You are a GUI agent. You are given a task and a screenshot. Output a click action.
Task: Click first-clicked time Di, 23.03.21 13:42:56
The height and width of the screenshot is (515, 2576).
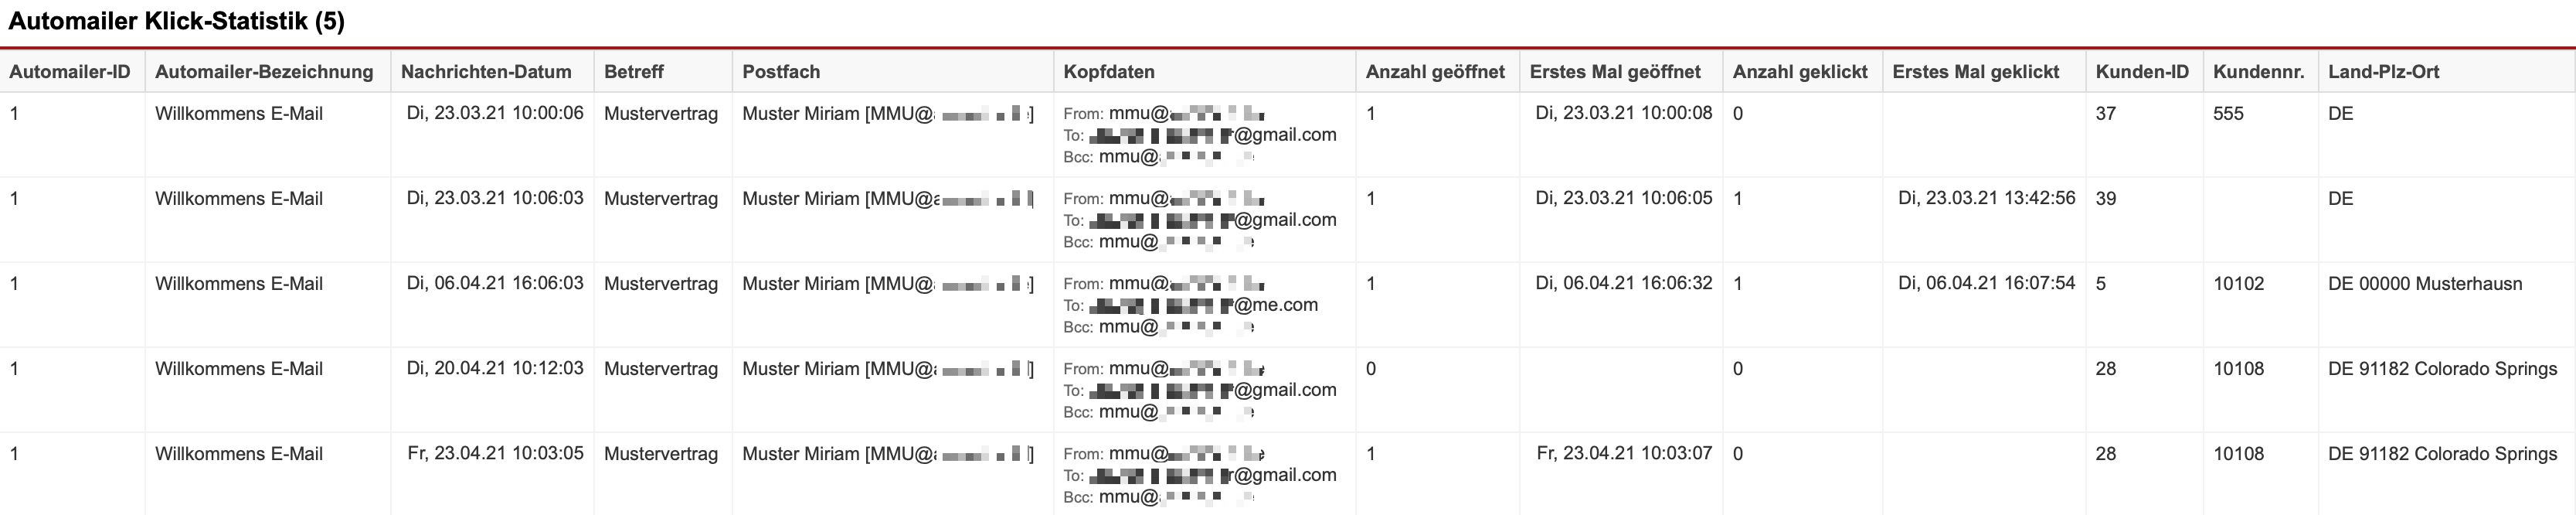coord(1986,199)
